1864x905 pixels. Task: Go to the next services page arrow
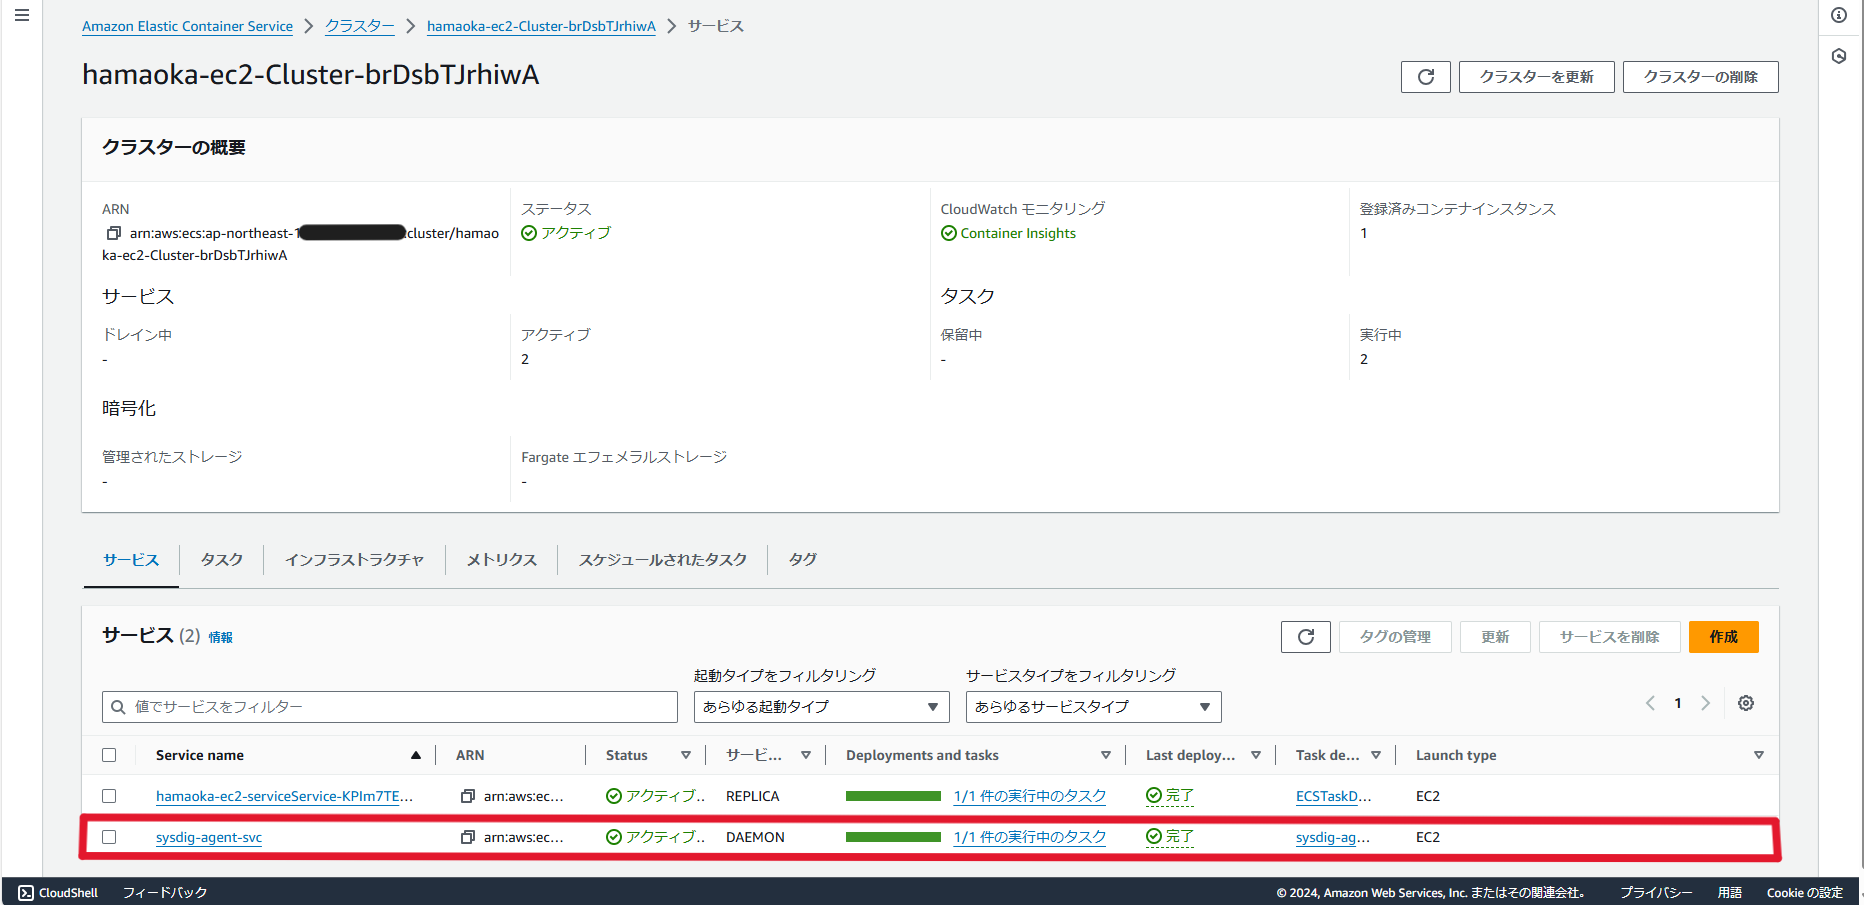[1706, 703]
